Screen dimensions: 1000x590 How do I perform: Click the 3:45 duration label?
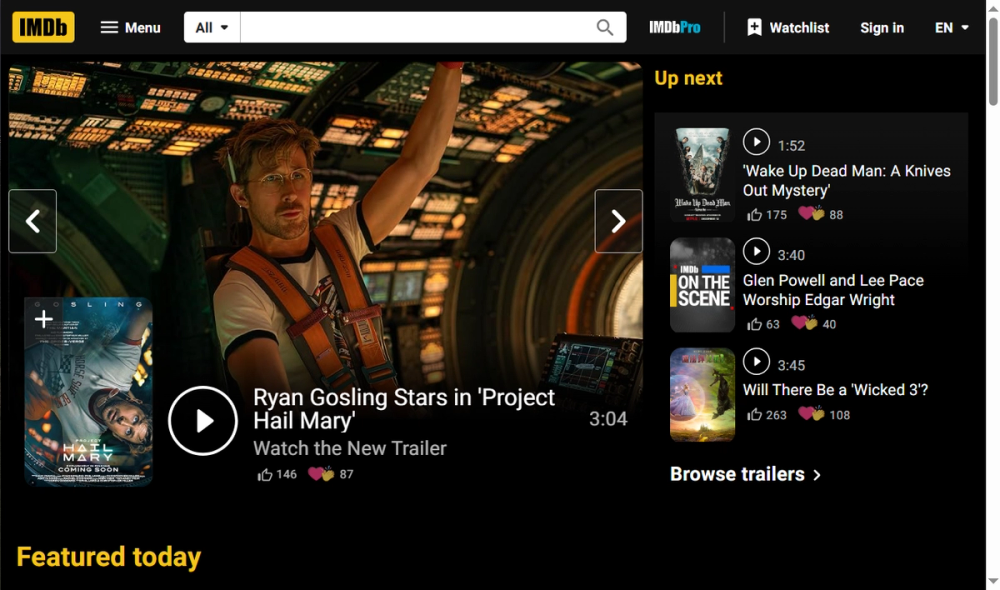[791, 365]
